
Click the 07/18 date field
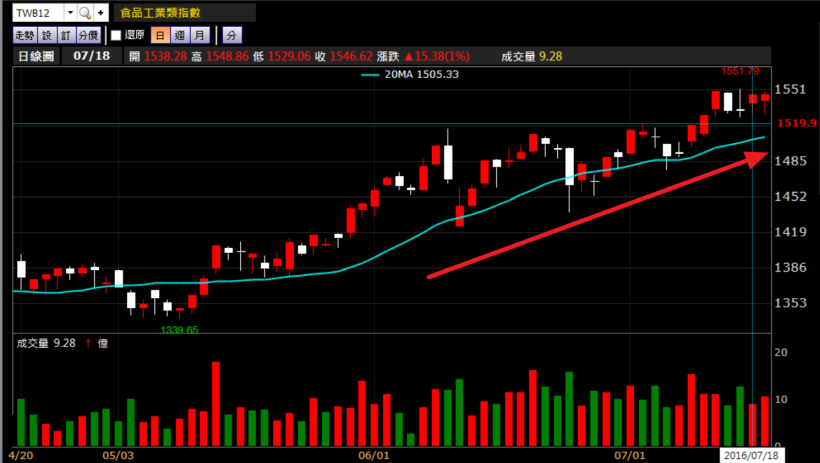click(92, 56)
